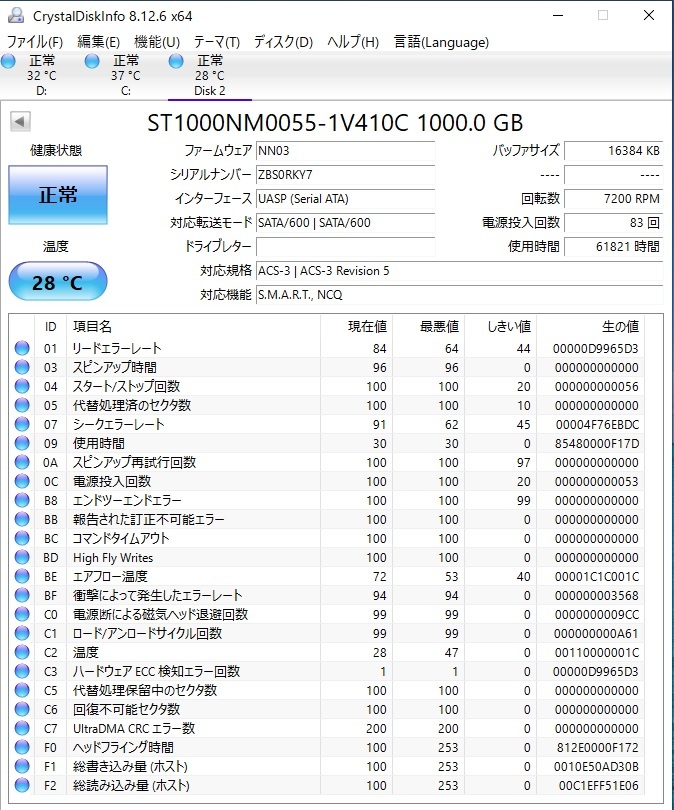Image resolution: width=674 pixels, height=810 pixels.
Task: Click status orb for ハードウェア ECC 検知エラー回数 row
Action: pos(22,671)
